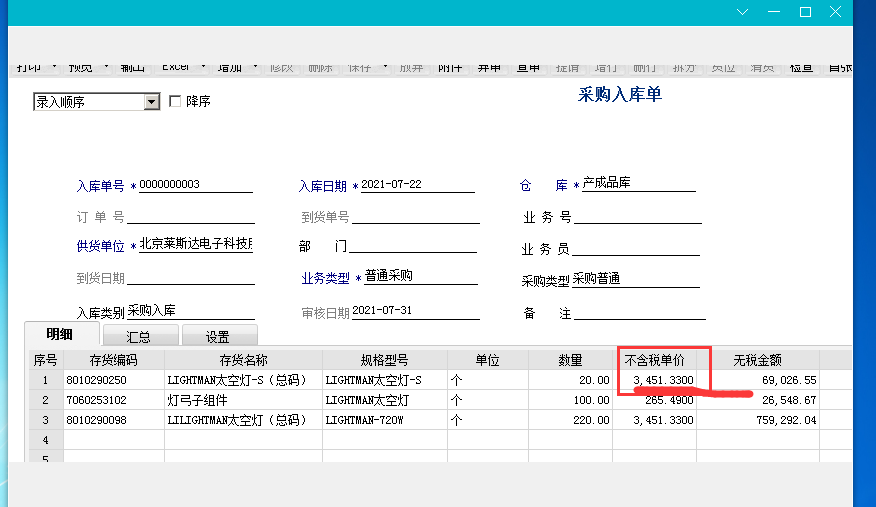The width and height of the screenshot is (876, 507).
Task: Switch to the 明细 tab
Action: click(60, 334)
